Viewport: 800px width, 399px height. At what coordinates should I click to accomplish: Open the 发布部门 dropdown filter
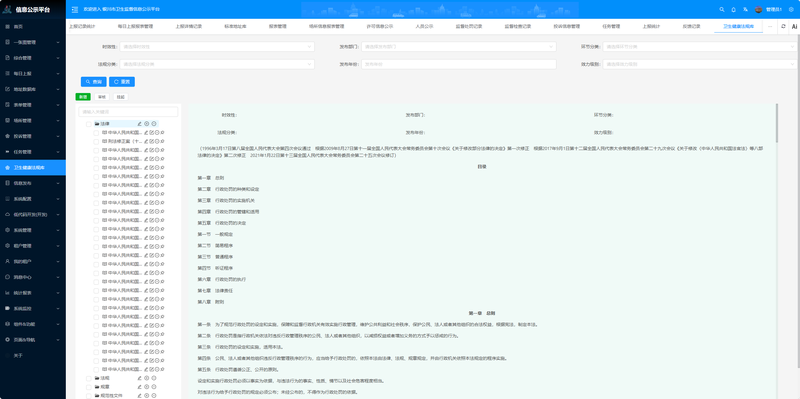point(459,46)
